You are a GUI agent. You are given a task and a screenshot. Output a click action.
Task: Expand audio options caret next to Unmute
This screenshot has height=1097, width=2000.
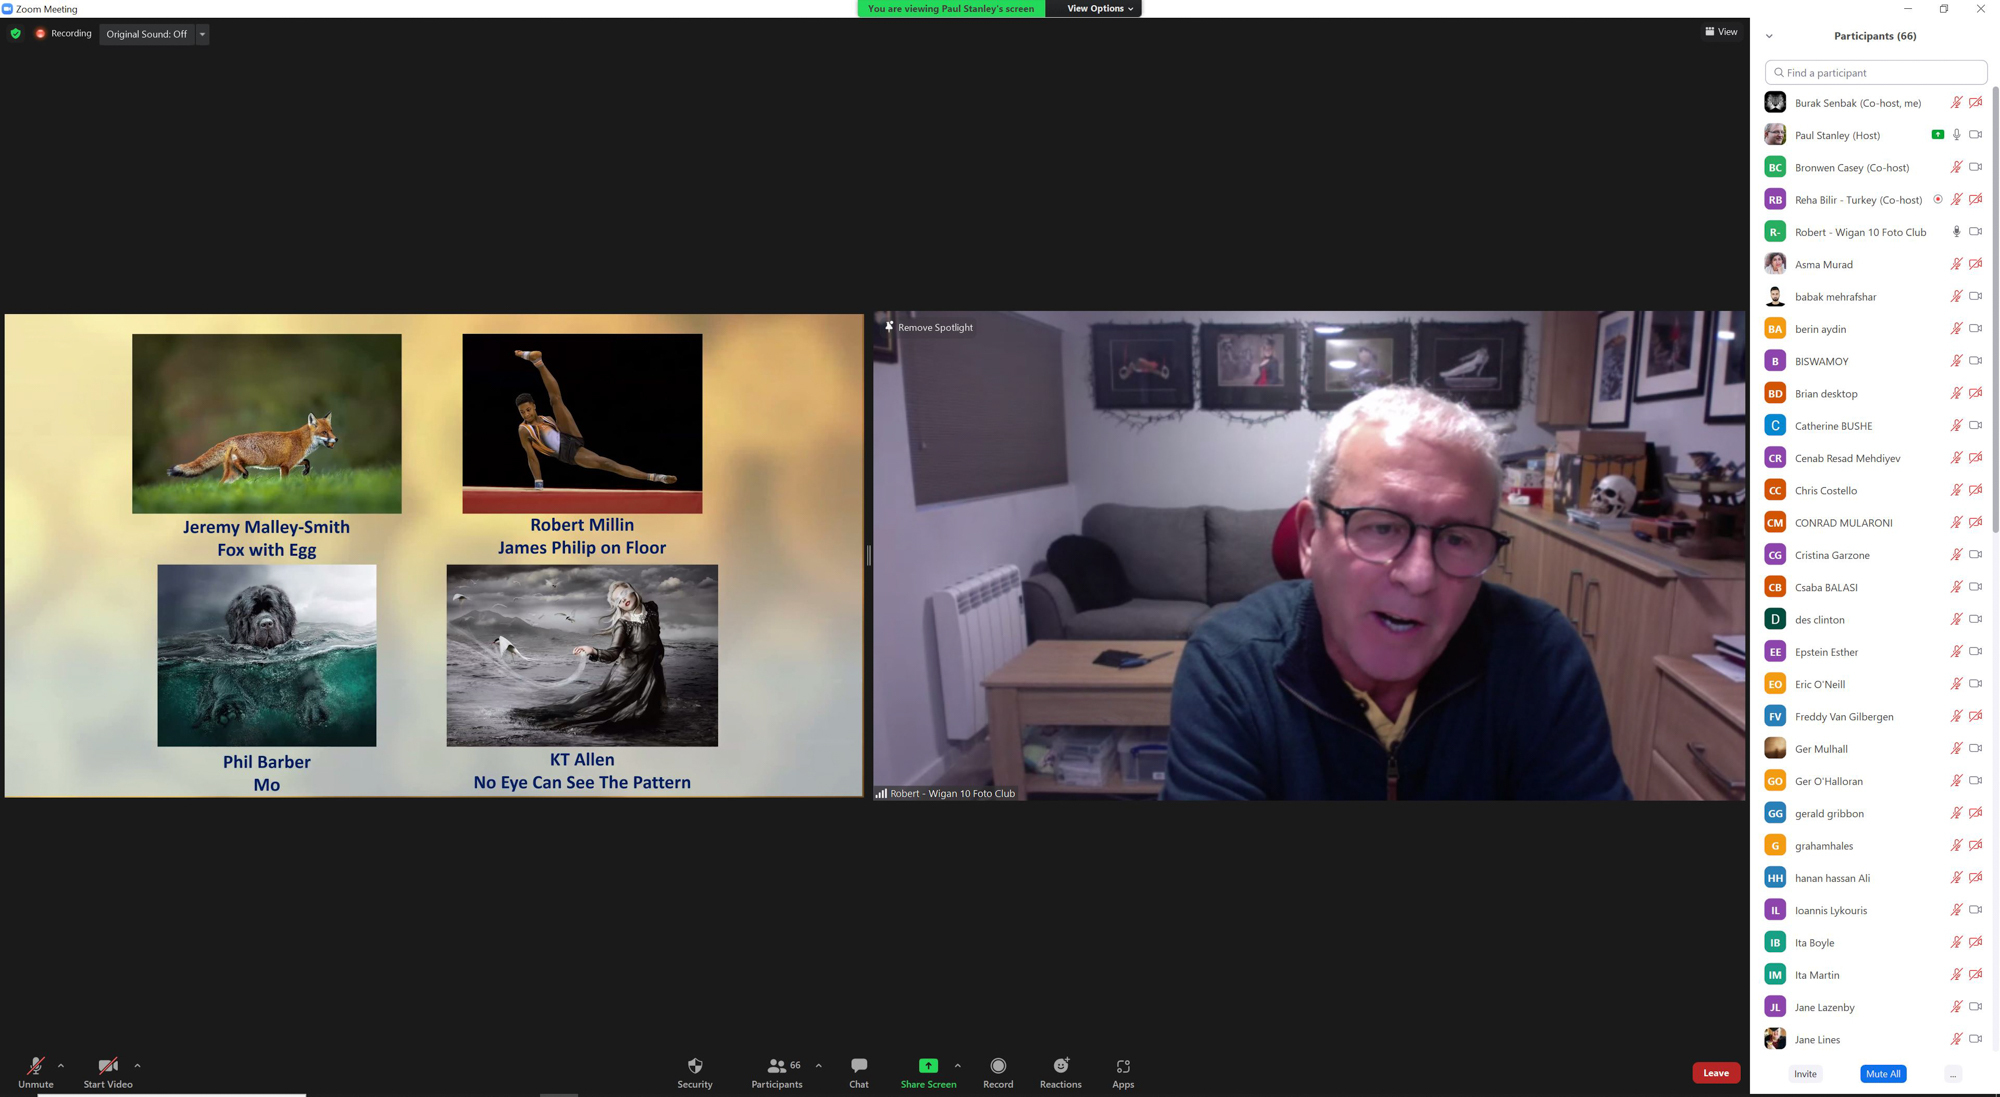61,1065
